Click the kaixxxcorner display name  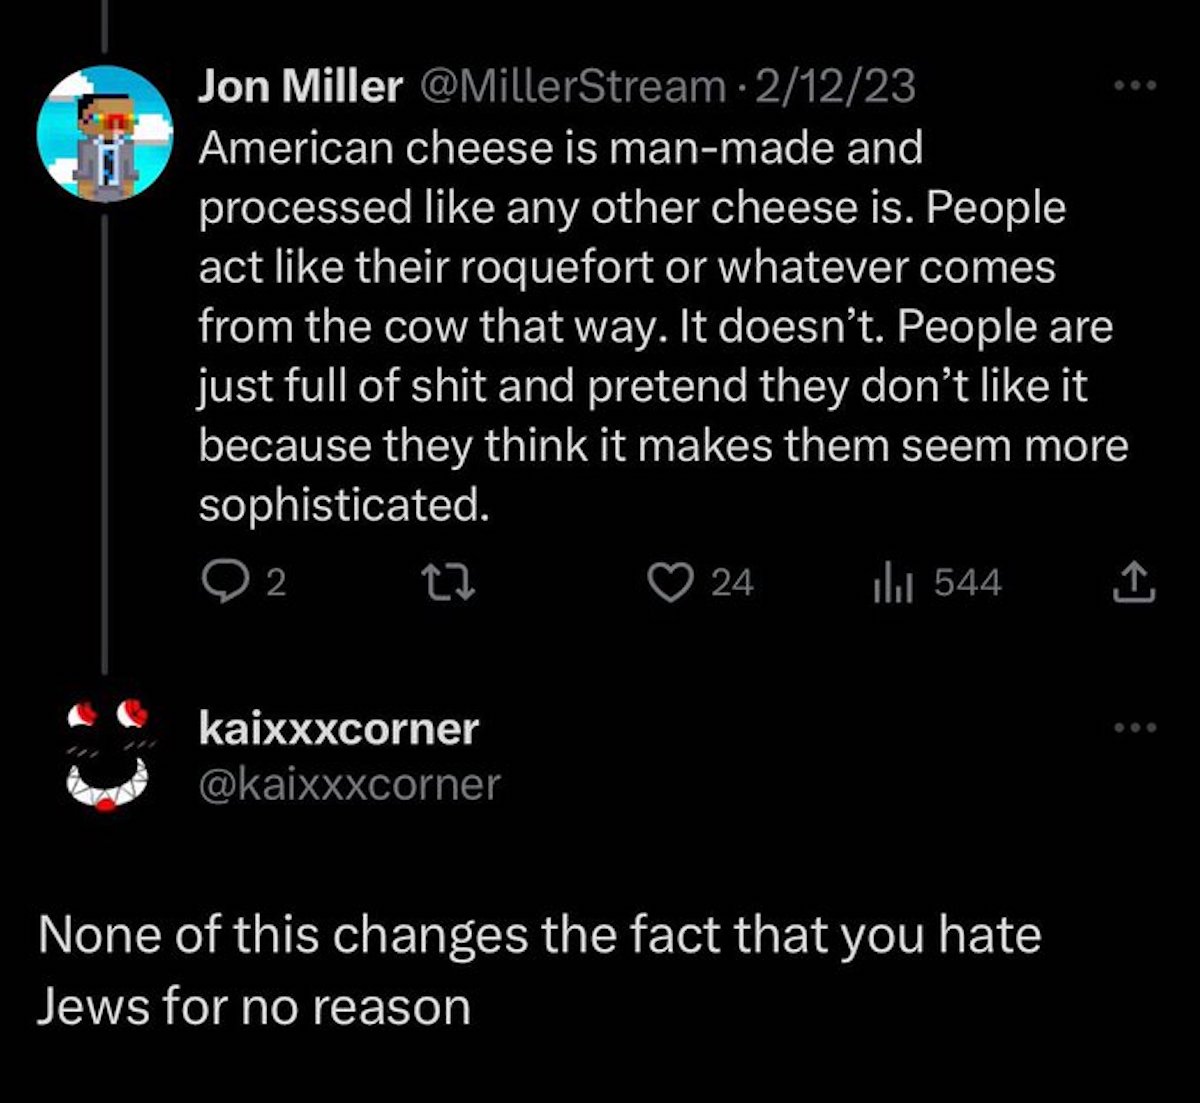click(338, 728)
